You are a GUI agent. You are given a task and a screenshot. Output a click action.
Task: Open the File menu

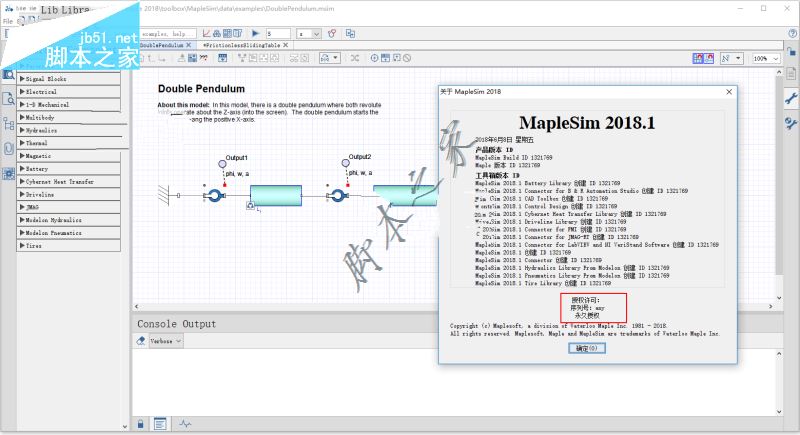coord(8,21)
